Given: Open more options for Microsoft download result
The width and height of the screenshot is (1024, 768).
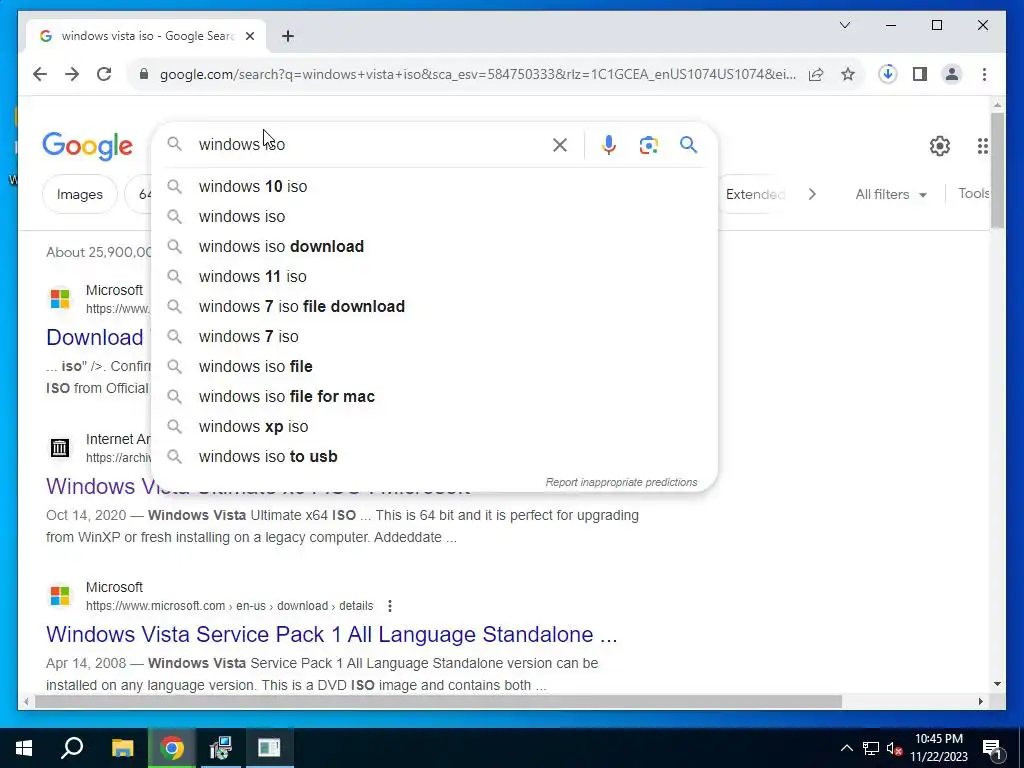Looking at the screenshot, I should pos(390,606).
